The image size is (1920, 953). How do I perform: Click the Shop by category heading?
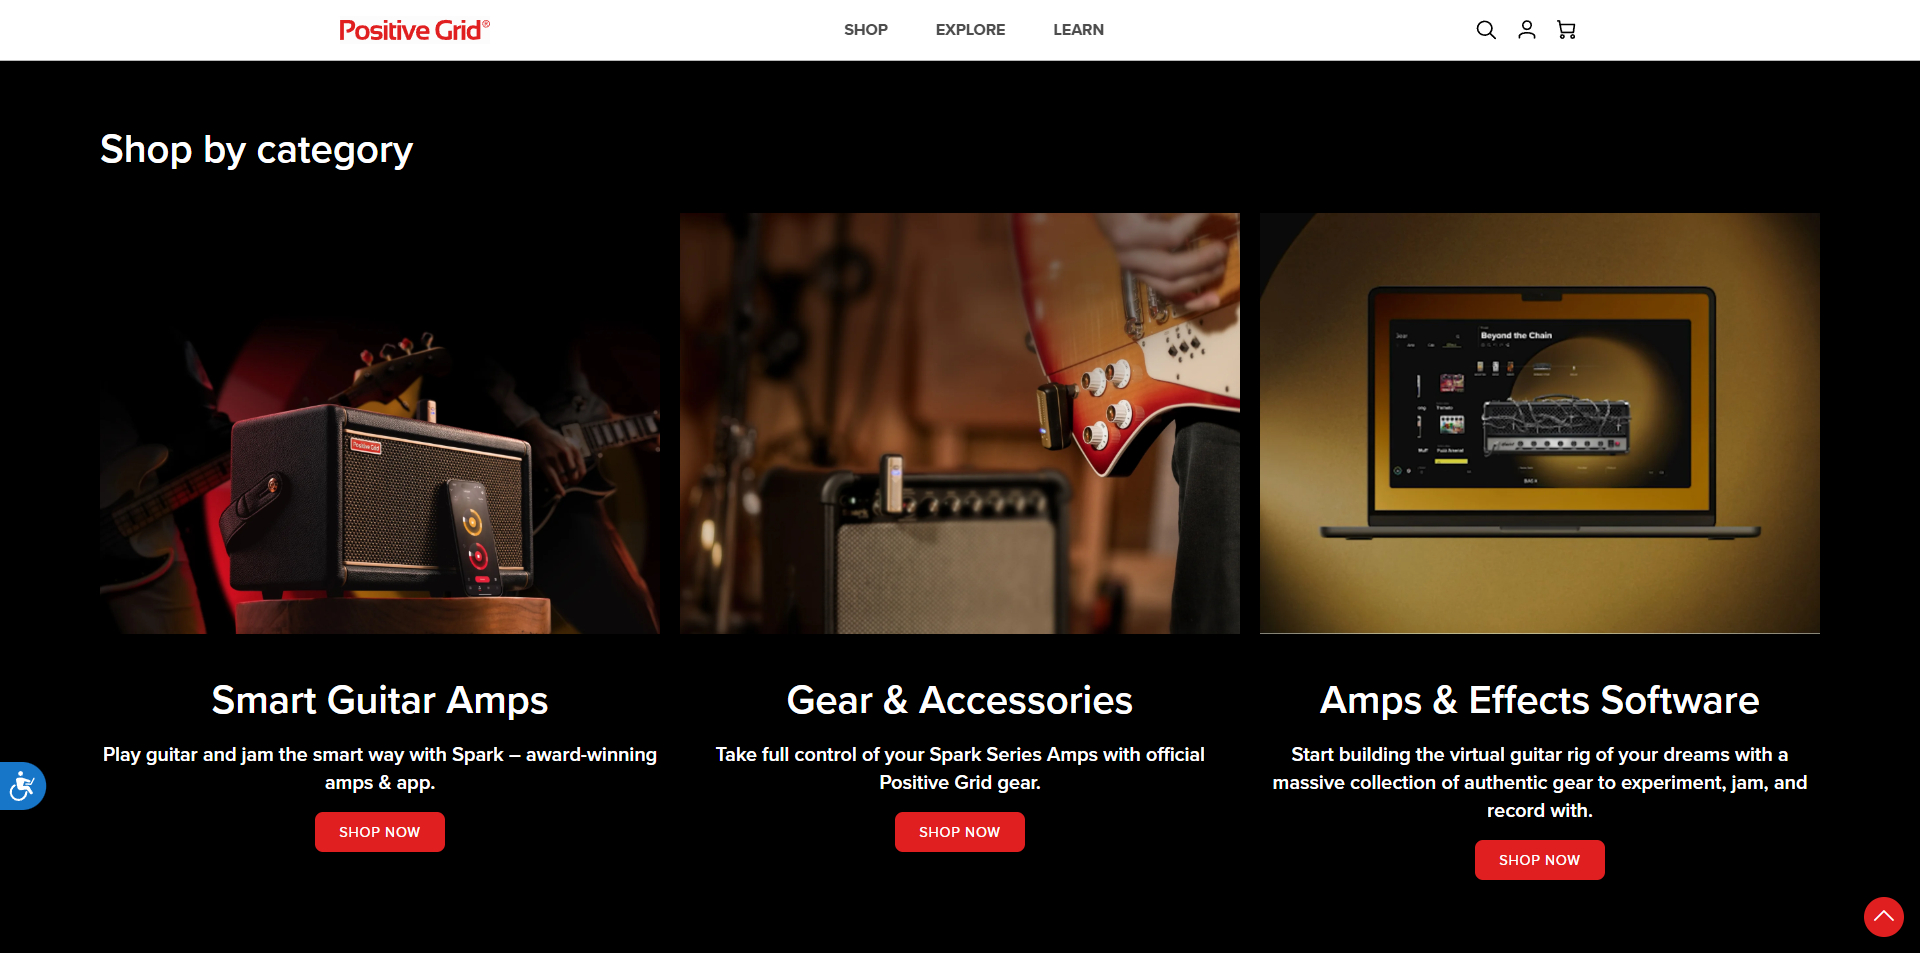point(256,150)
